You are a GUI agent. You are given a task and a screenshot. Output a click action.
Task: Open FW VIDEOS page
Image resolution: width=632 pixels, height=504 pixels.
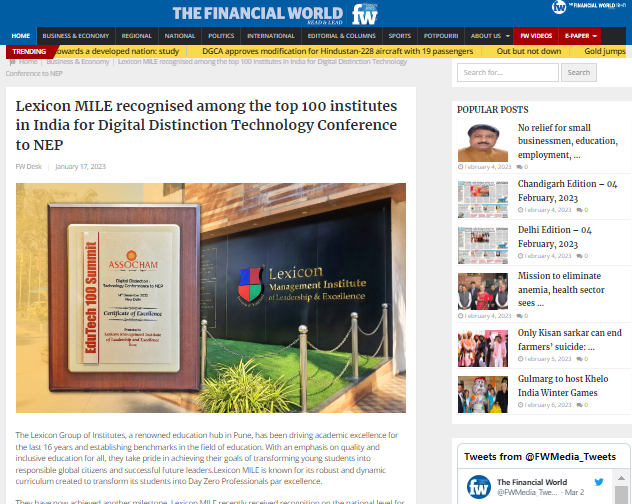(536, 36)
